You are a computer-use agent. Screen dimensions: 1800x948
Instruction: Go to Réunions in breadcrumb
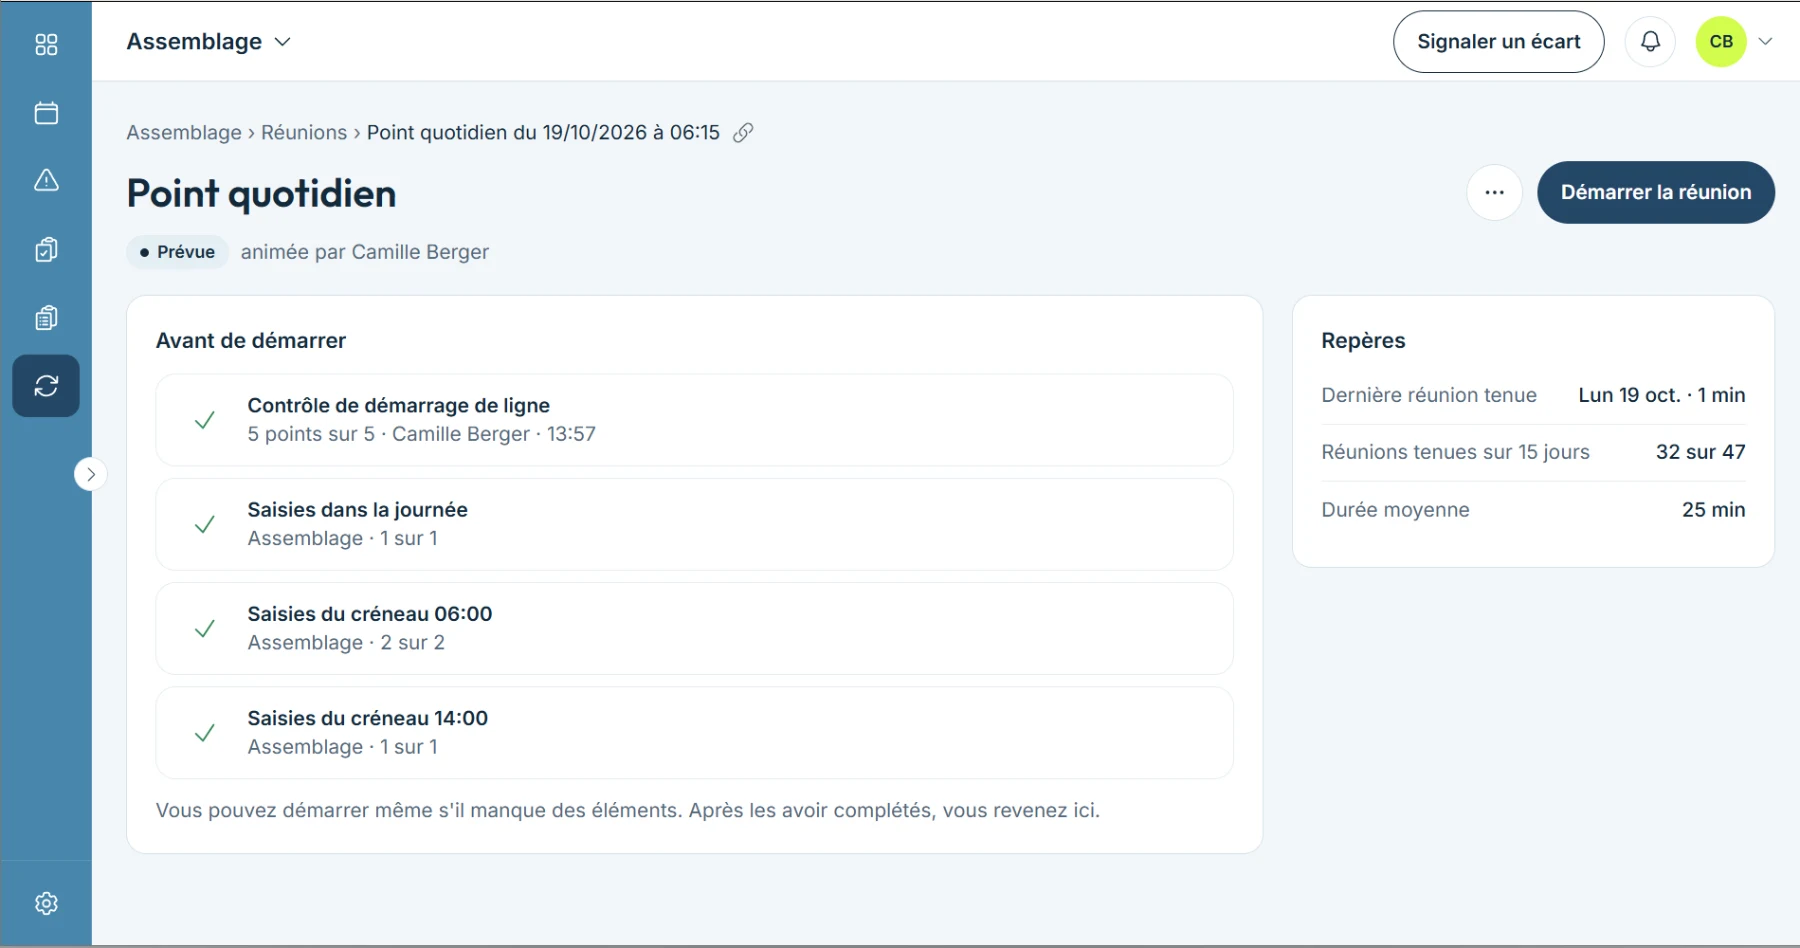tap(304, 133)
